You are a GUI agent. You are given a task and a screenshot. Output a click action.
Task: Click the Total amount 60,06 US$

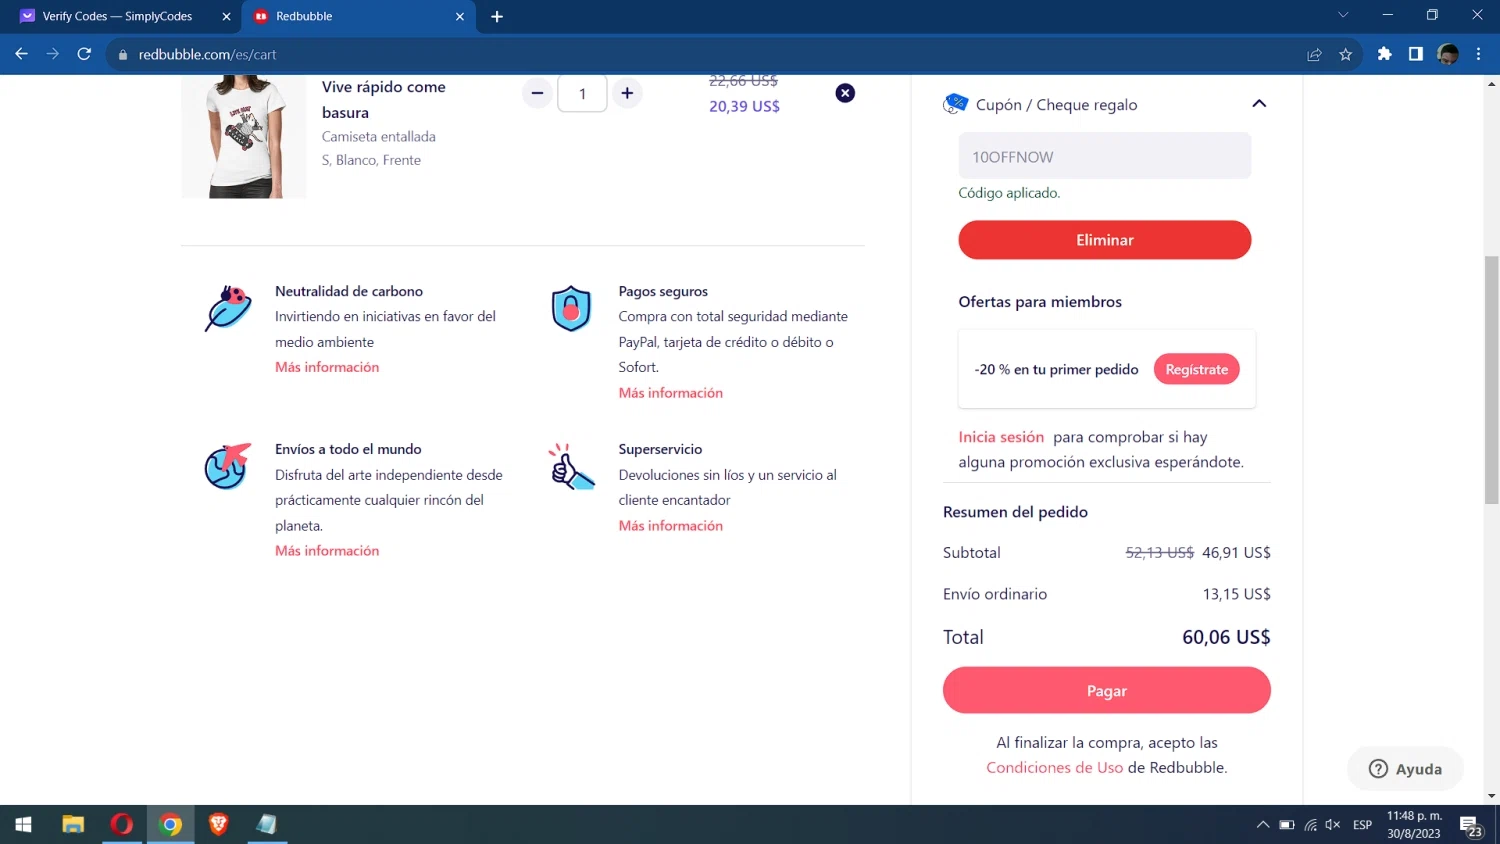click(x=1226, y=637)
